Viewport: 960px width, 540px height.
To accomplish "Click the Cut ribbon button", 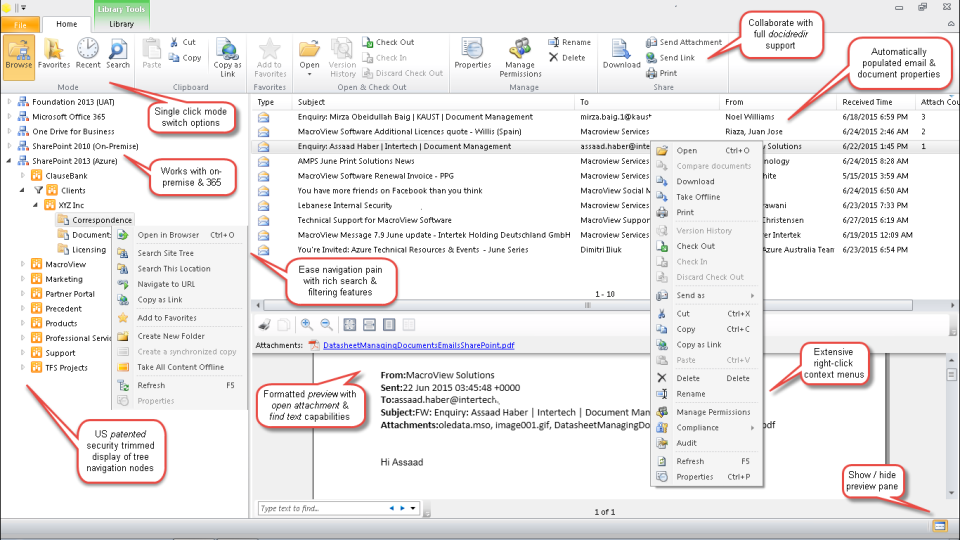I will pos(182,42).
